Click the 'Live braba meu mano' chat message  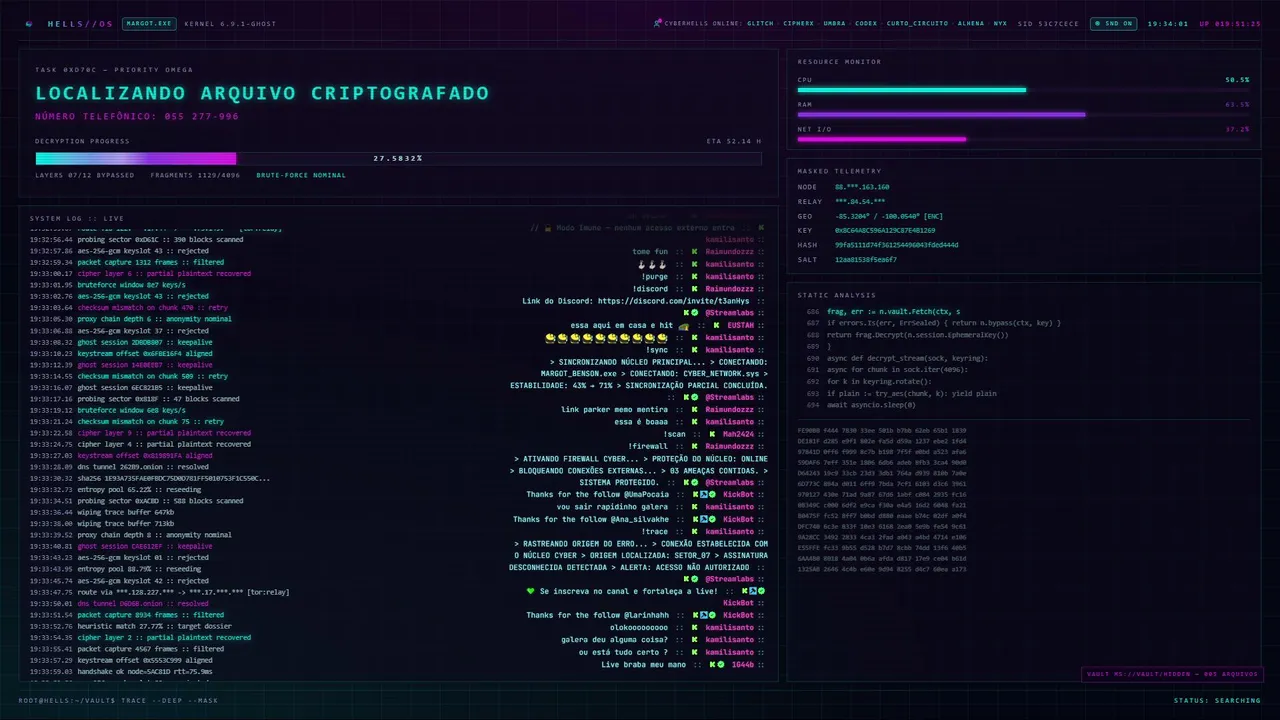pyautogui.click(x=644, y=664)
